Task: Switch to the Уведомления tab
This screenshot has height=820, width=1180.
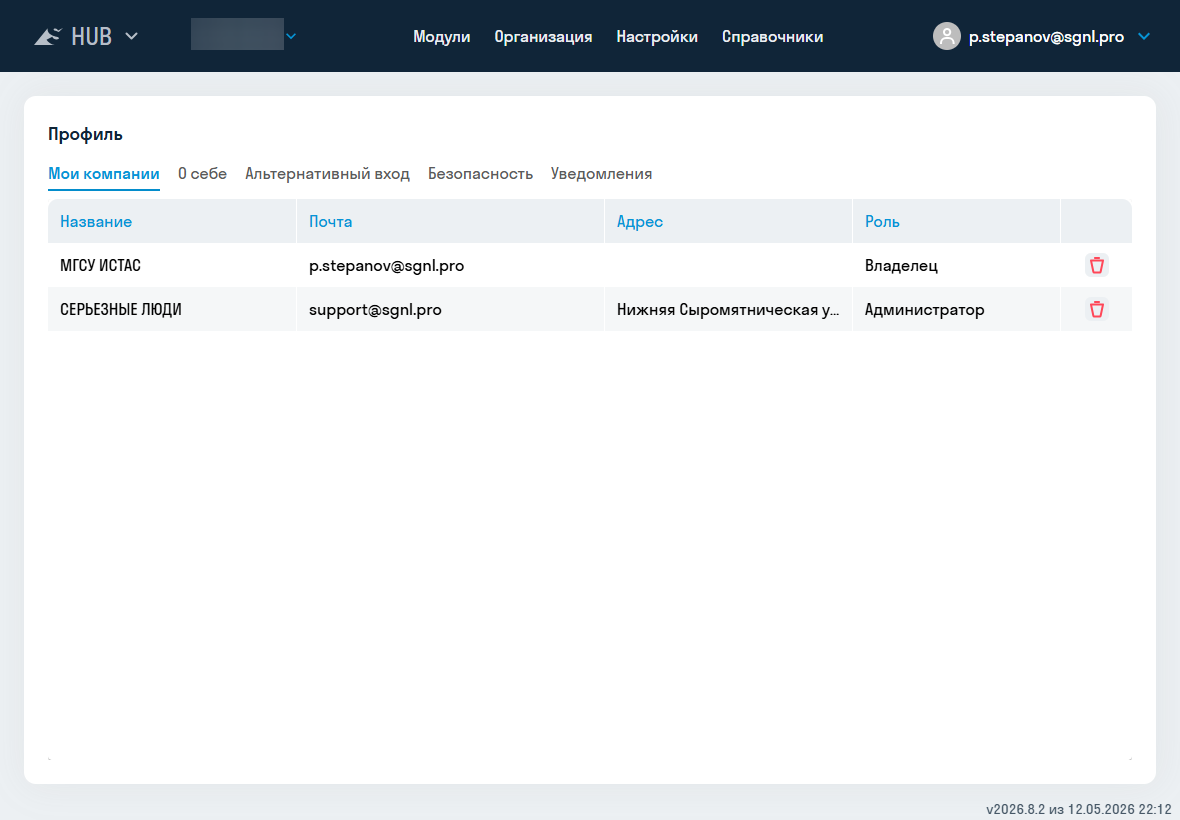Action: (601, 174)
